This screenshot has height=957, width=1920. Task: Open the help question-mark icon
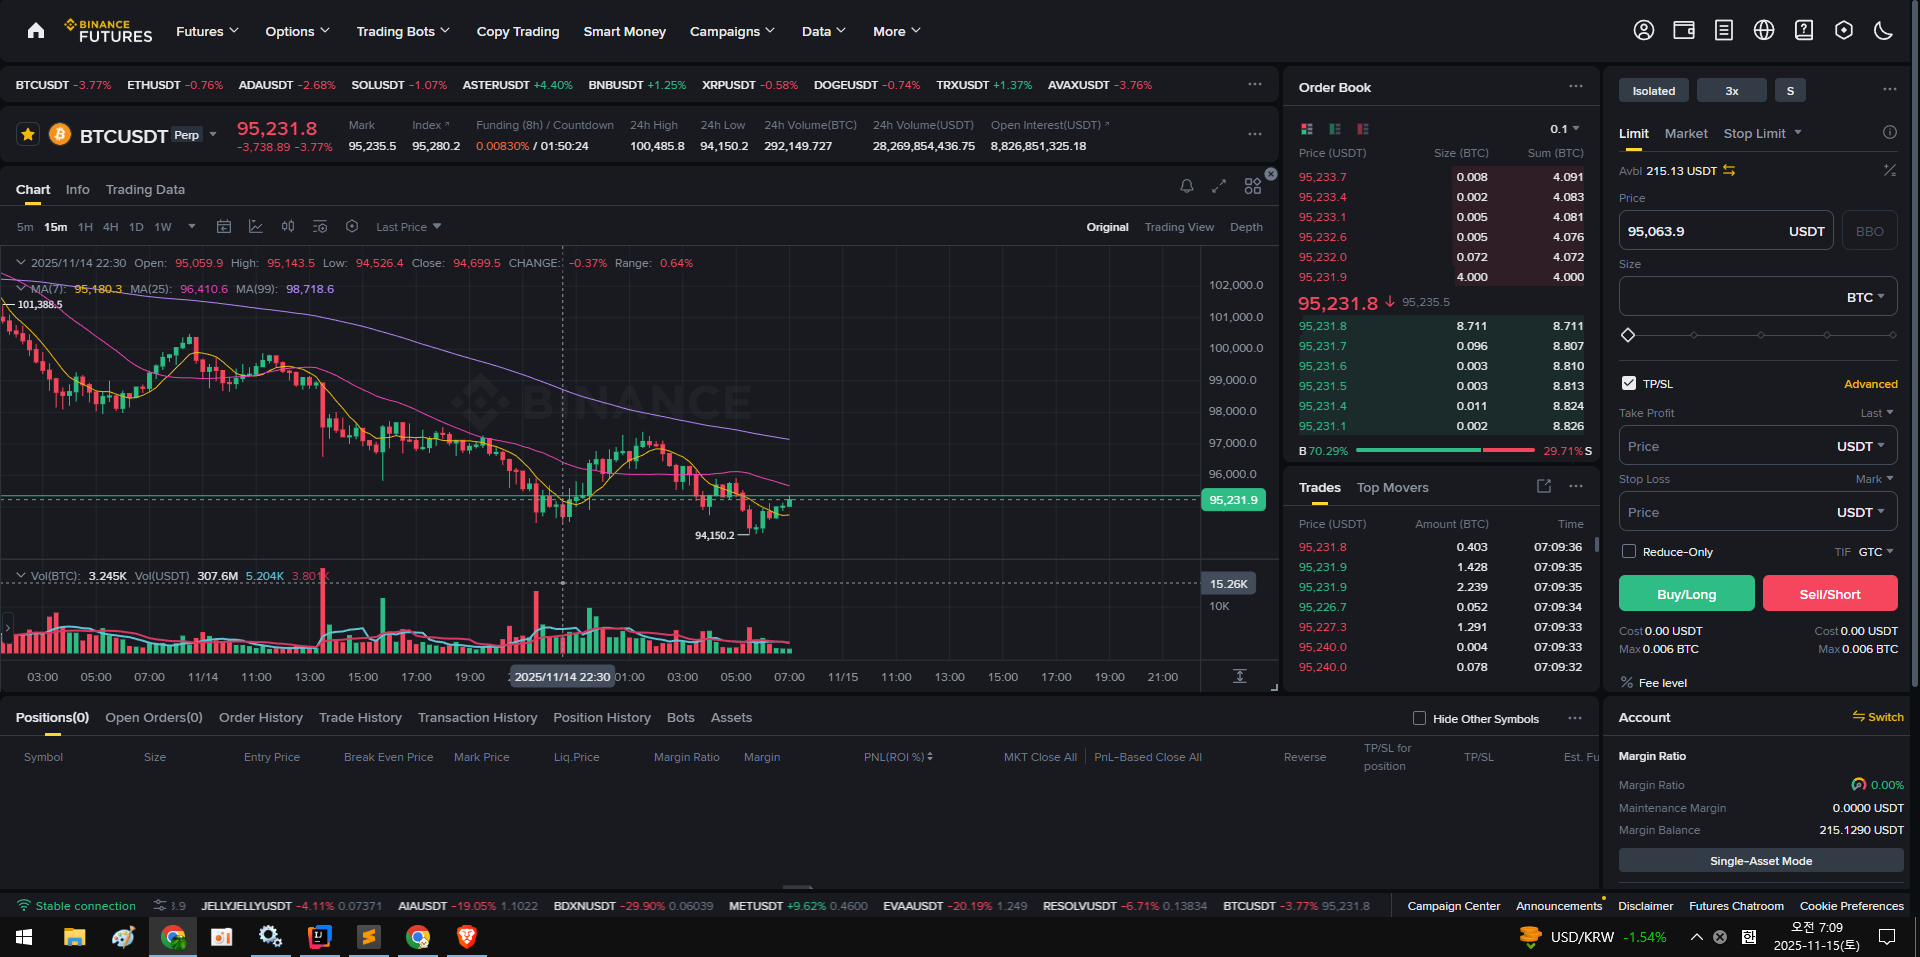(x=1804, y=31)
